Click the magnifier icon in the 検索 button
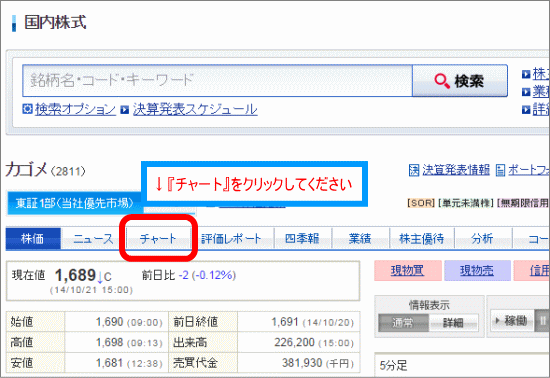This screenshot has height=378, width=550. click(442, 81)
